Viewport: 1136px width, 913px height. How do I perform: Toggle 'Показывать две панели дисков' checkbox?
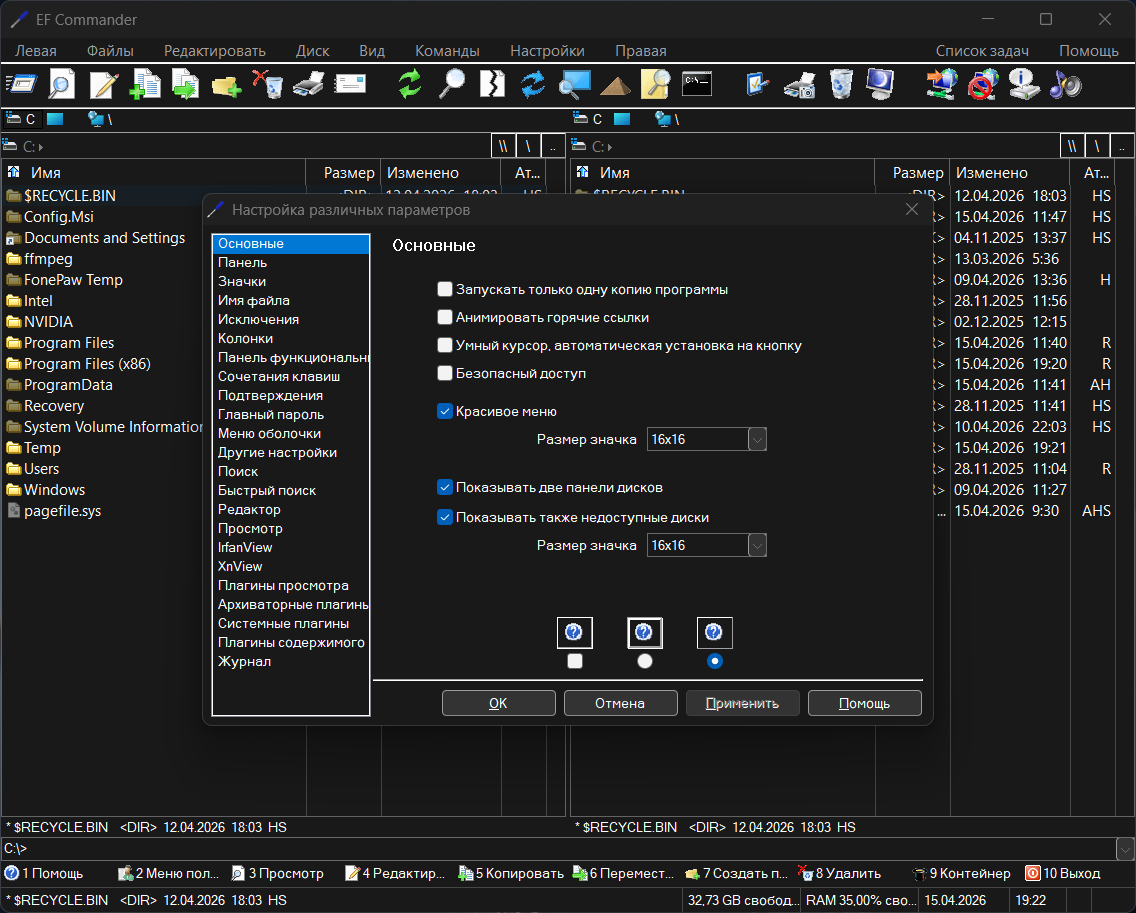tap(445, 488)
